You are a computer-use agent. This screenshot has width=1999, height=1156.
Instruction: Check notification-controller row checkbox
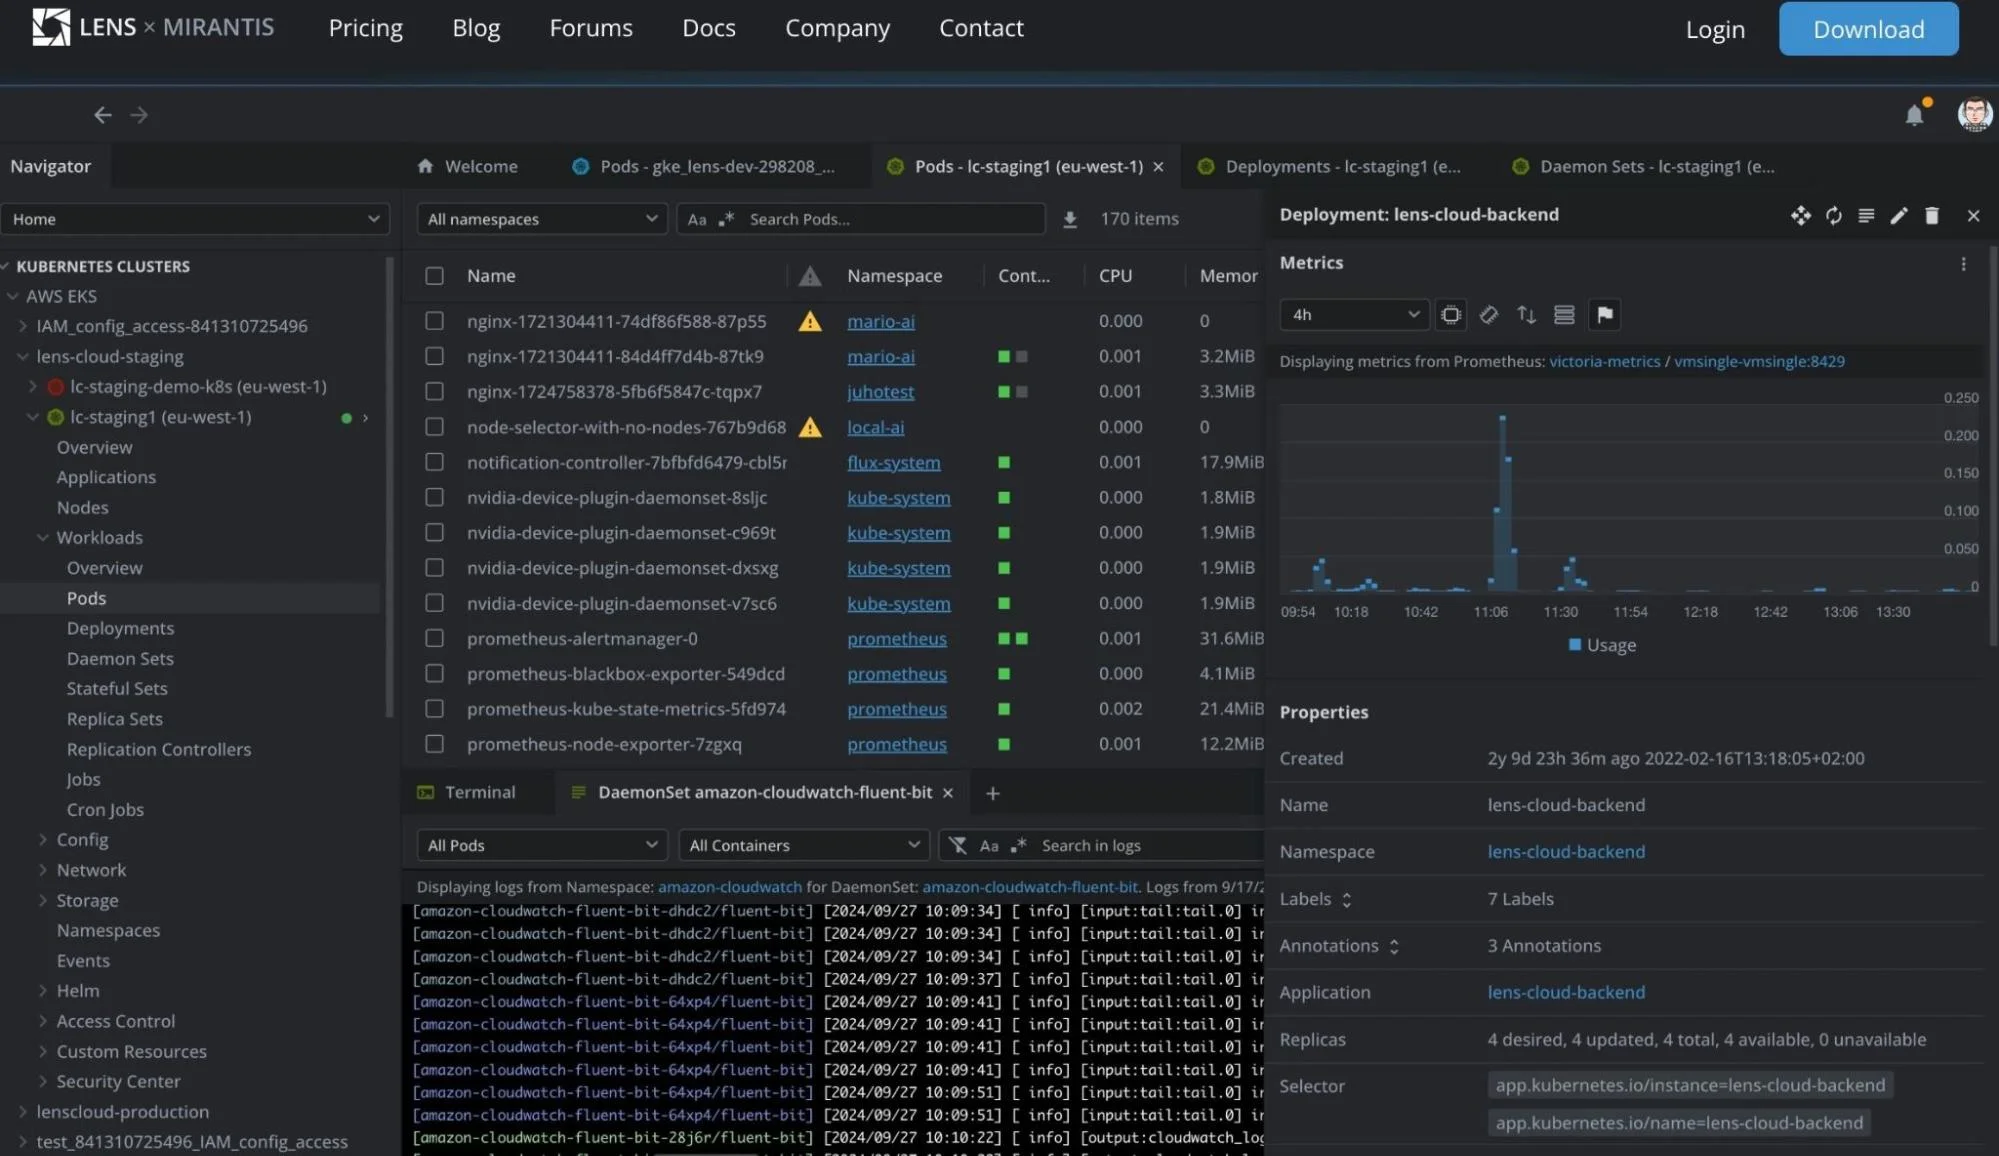434,462
